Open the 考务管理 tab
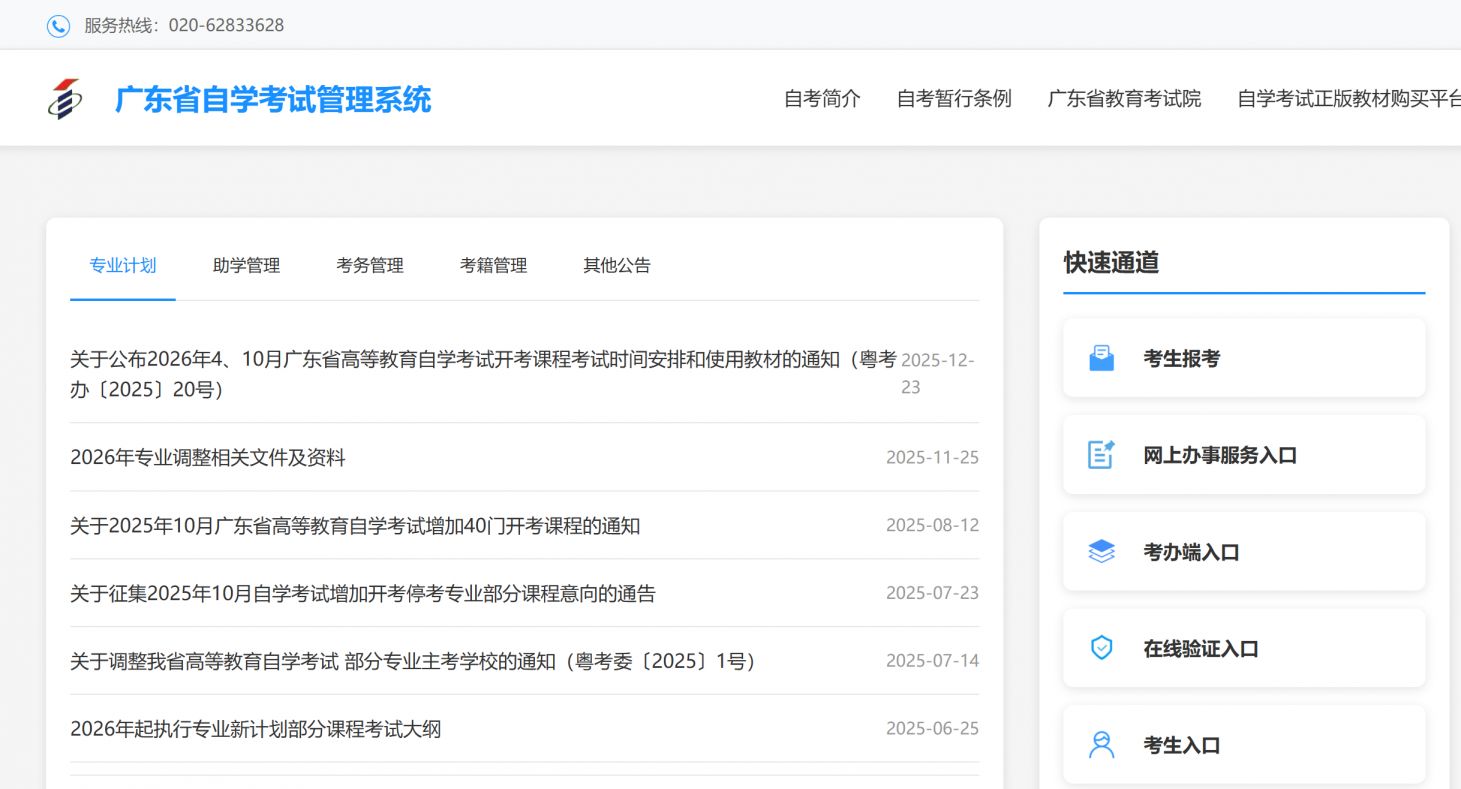1461x789 pixels. pos(370,266)
